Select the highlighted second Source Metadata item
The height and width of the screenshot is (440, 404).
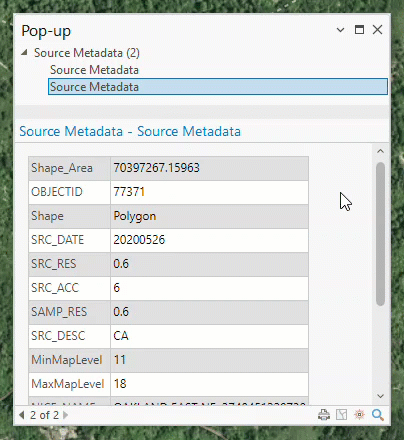pos(218,87)
